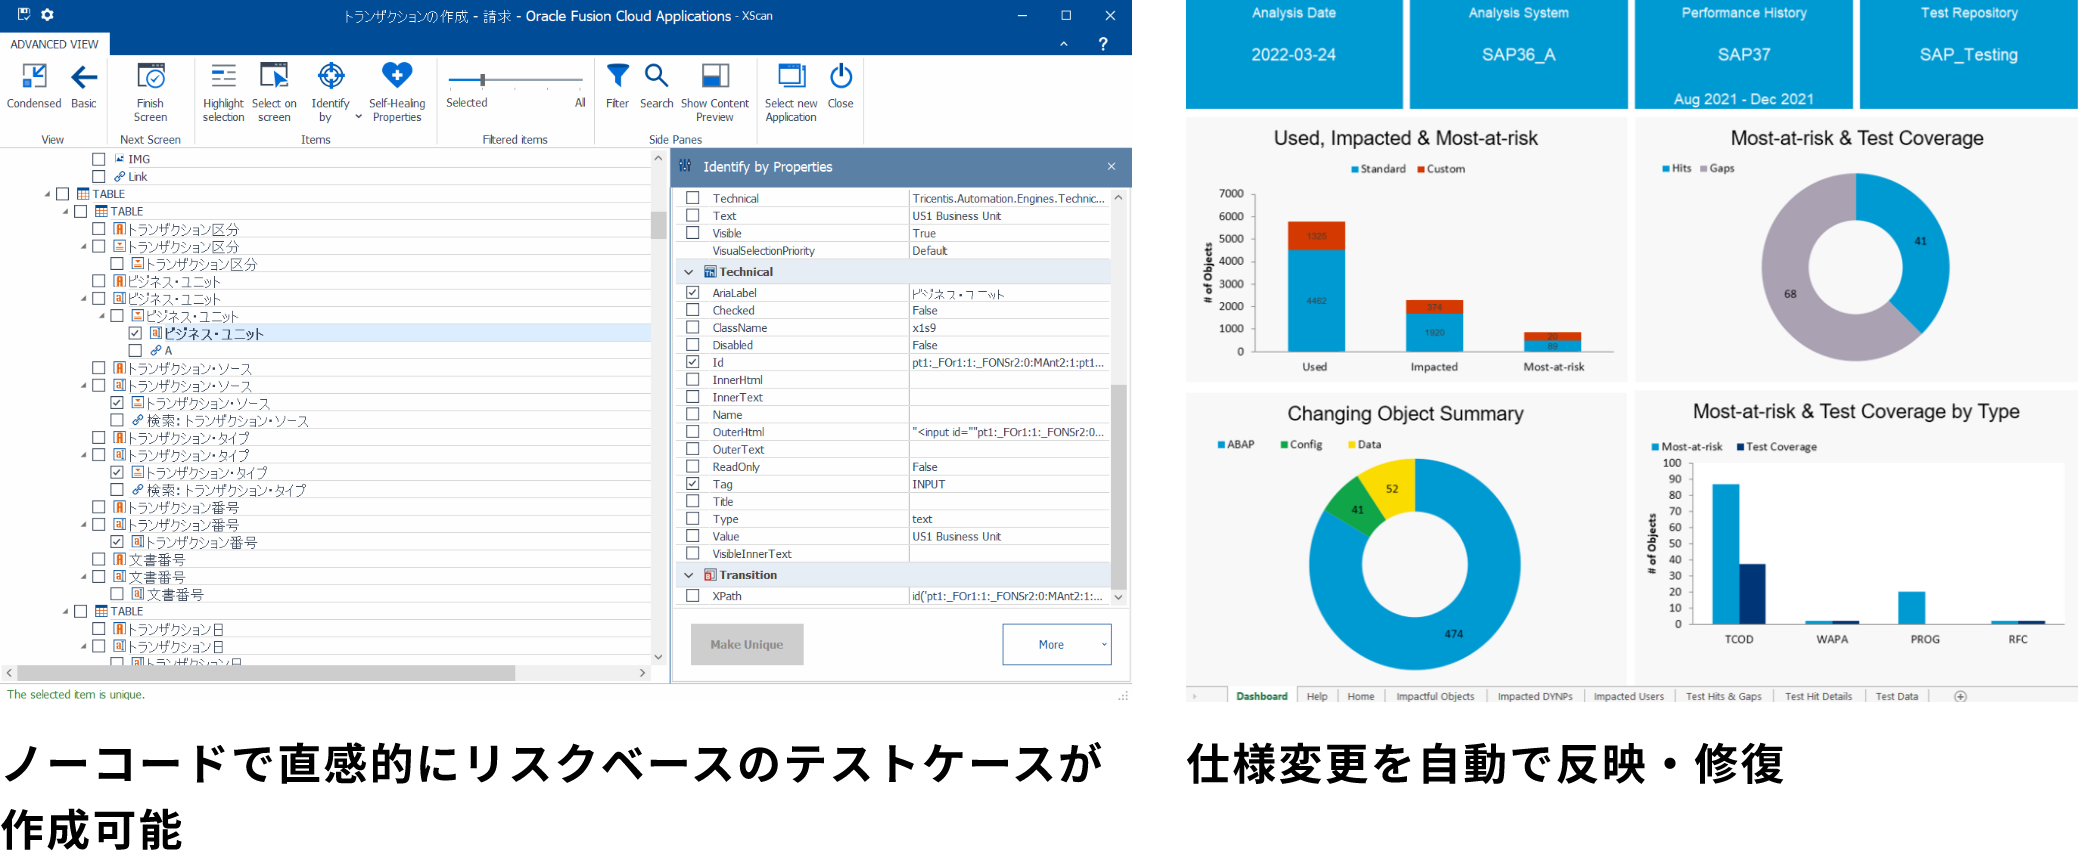Check the ClassName property checkbox
The height and width of the screenshot is (851, 2078).
pyautogui.click(x=692, y=327)
